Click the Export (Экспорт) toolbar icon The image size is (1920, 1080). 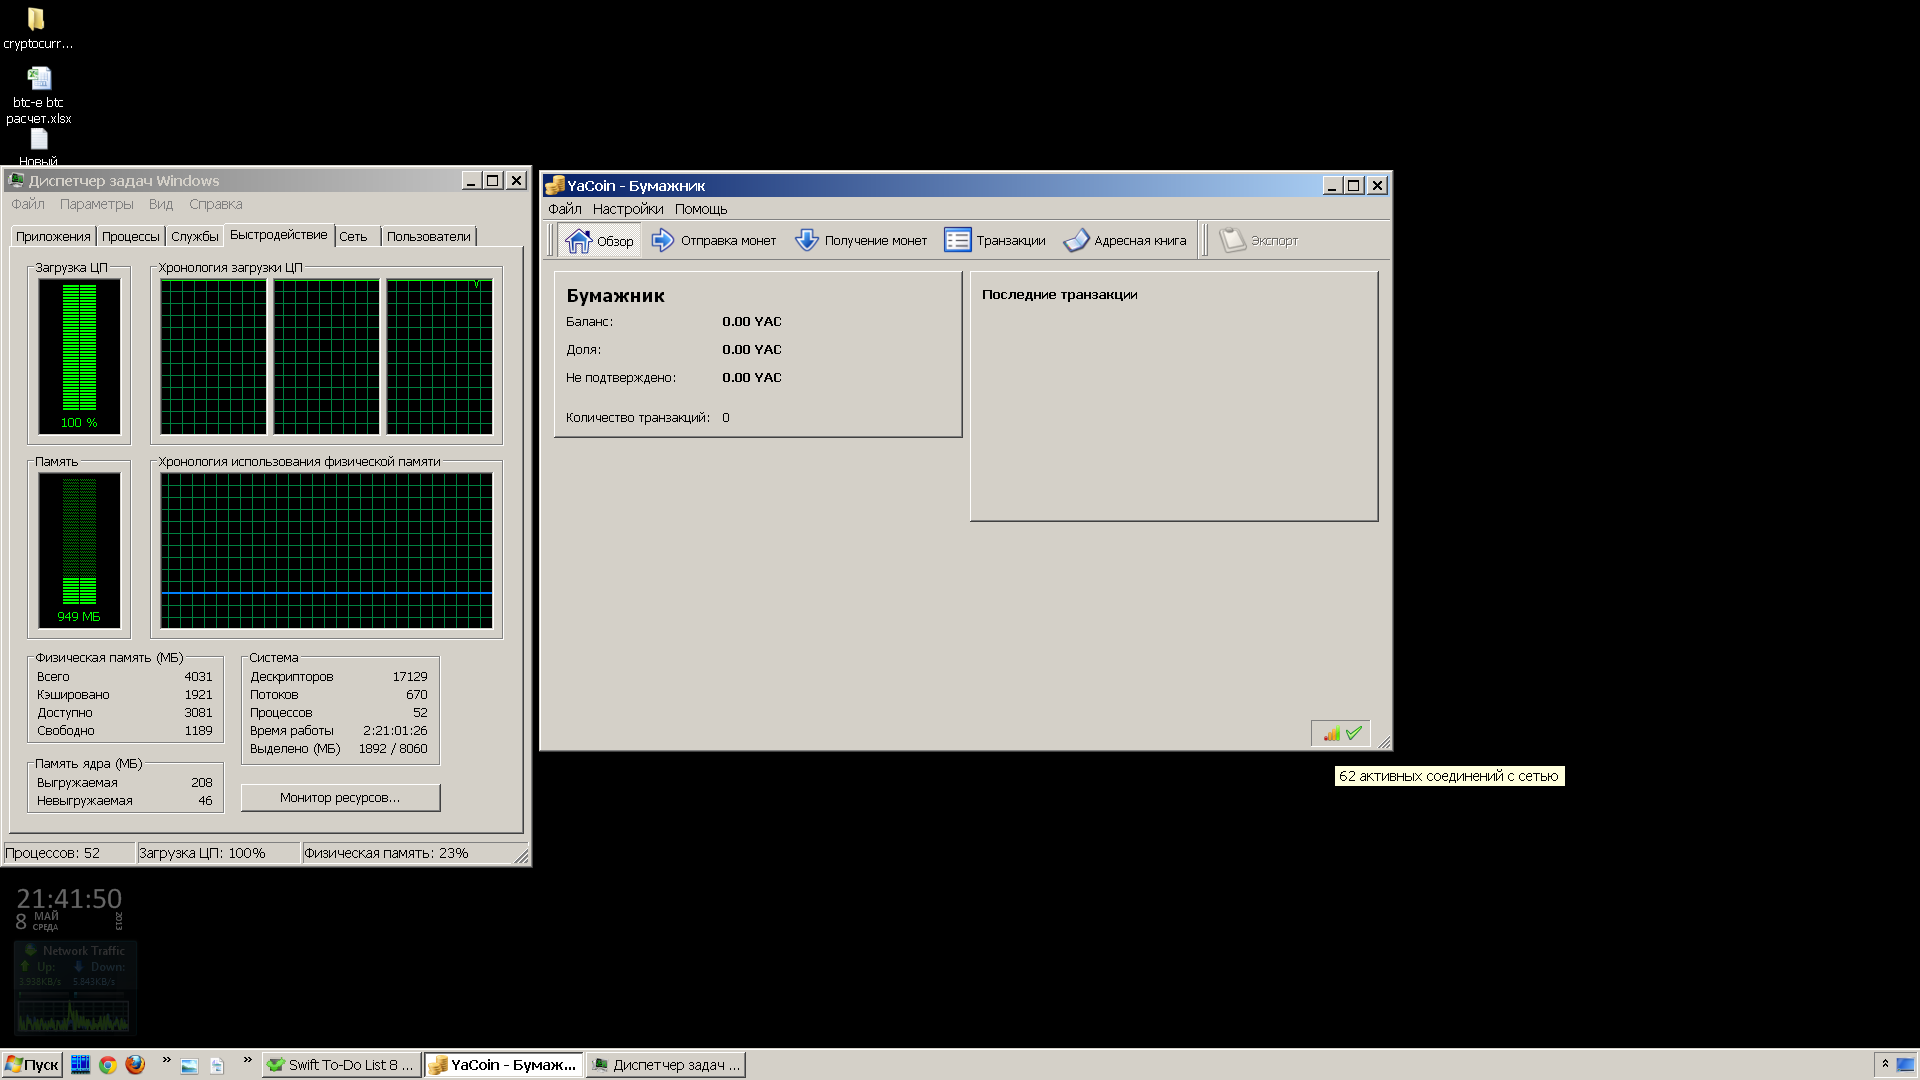click(x=1232, y=241)
